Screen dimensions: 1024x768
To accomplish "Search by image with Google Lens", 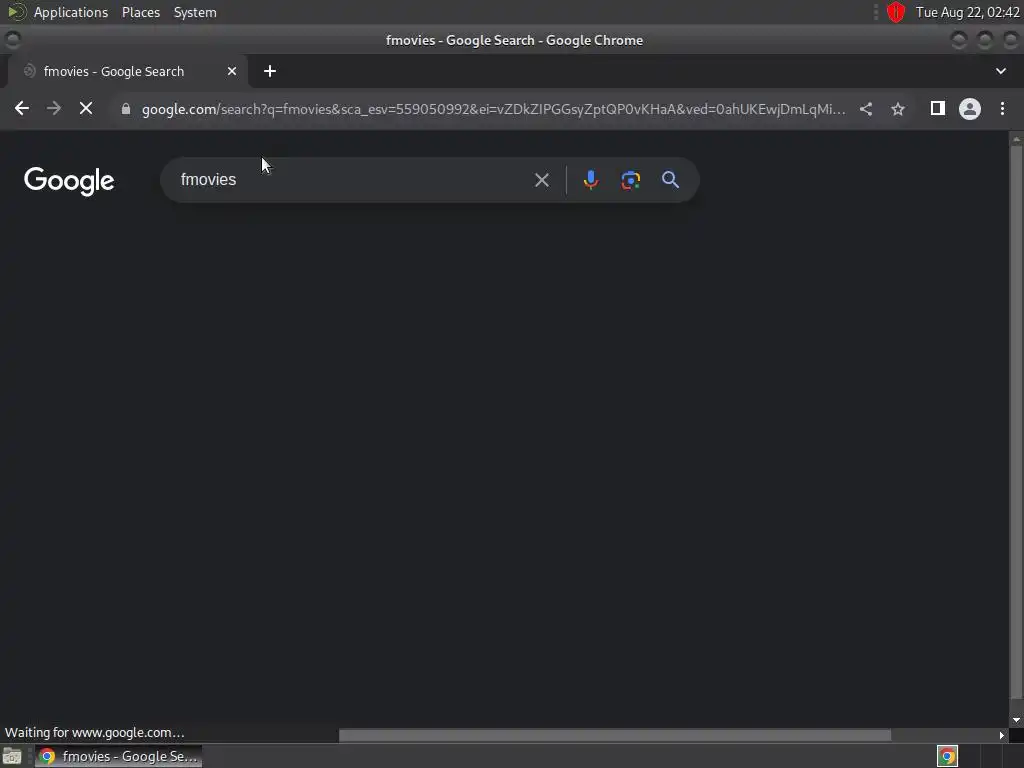I will 630,180.
